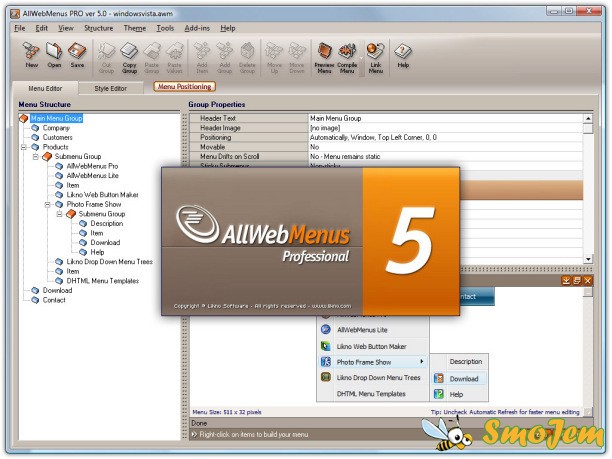Click the Menu Drifts on Scroll value
Viewport: 612px width, 459px height.
tap(445, 157)
